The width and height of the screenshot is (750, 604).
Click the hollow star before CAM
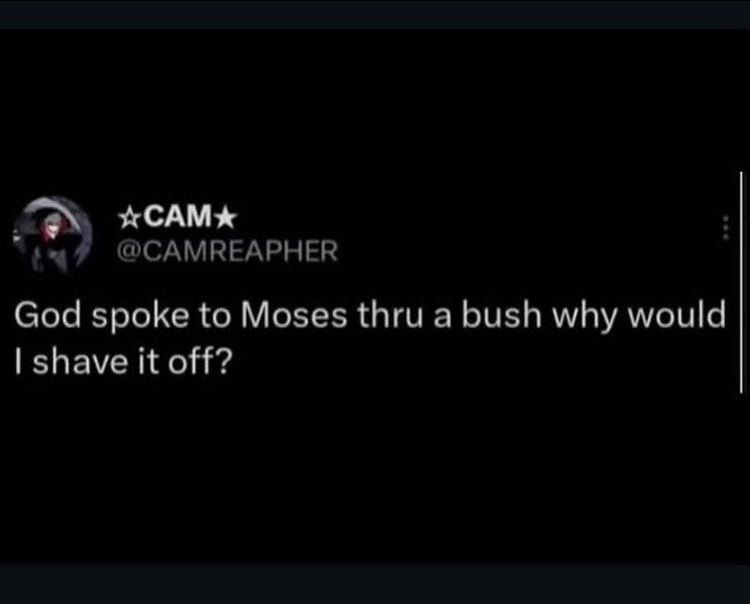[129, 215]
